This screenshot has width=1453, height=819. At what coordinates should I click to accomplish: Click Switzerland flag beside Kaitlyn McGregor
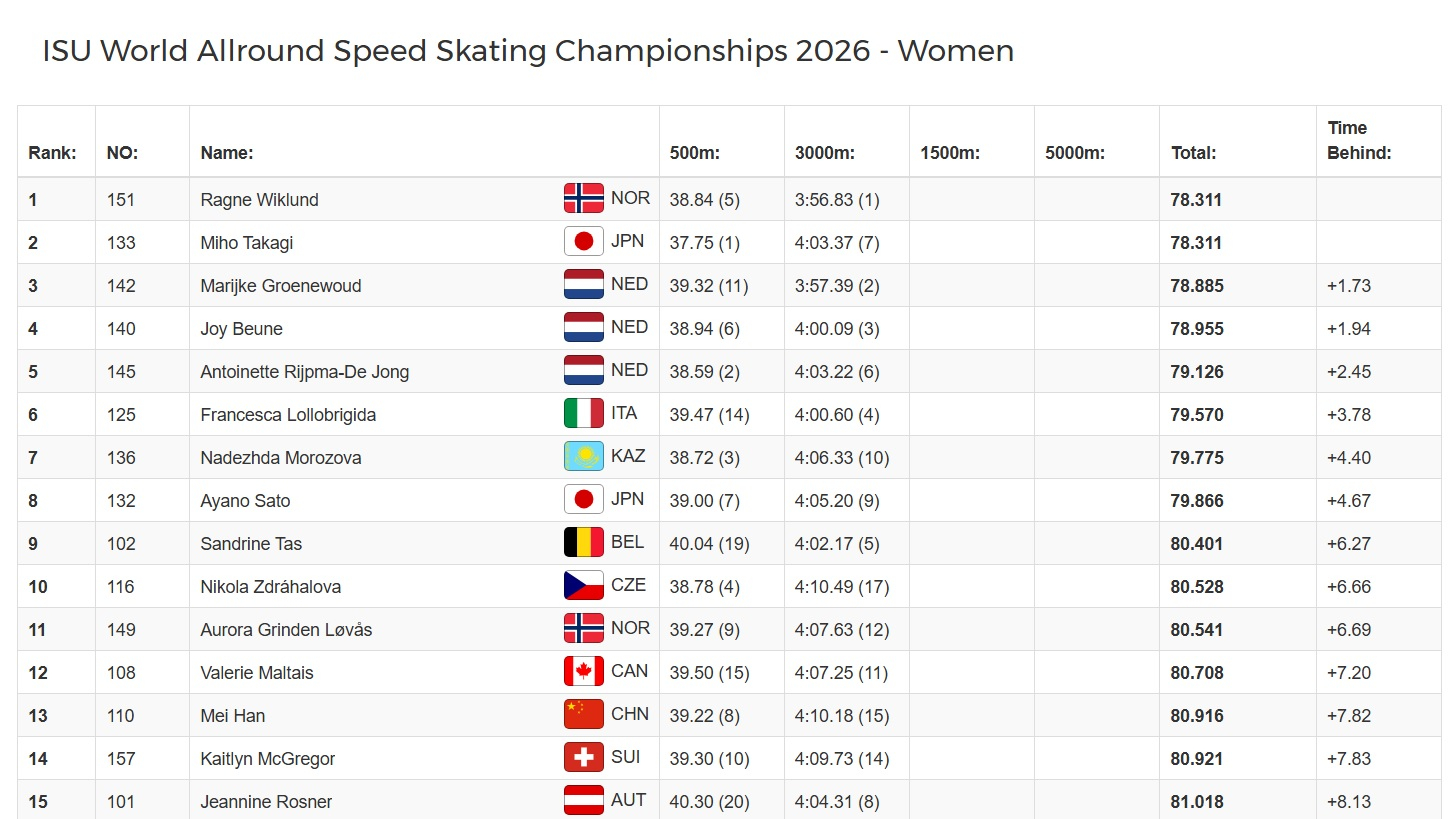click(x=584, y=757)
